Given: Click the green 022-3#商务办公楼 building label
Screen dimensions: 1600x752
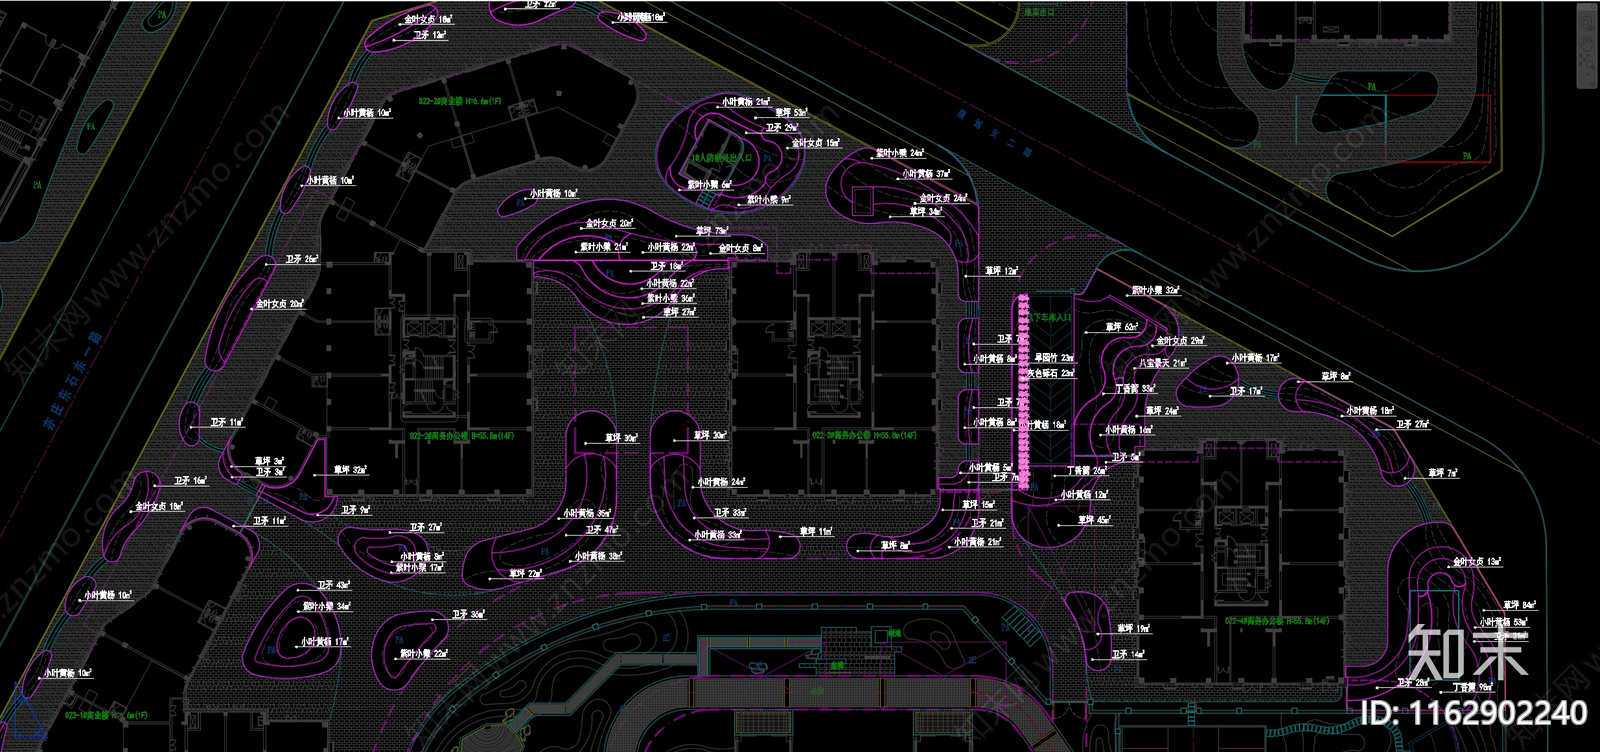Looking at the screenshot, I should coord(865,435).
